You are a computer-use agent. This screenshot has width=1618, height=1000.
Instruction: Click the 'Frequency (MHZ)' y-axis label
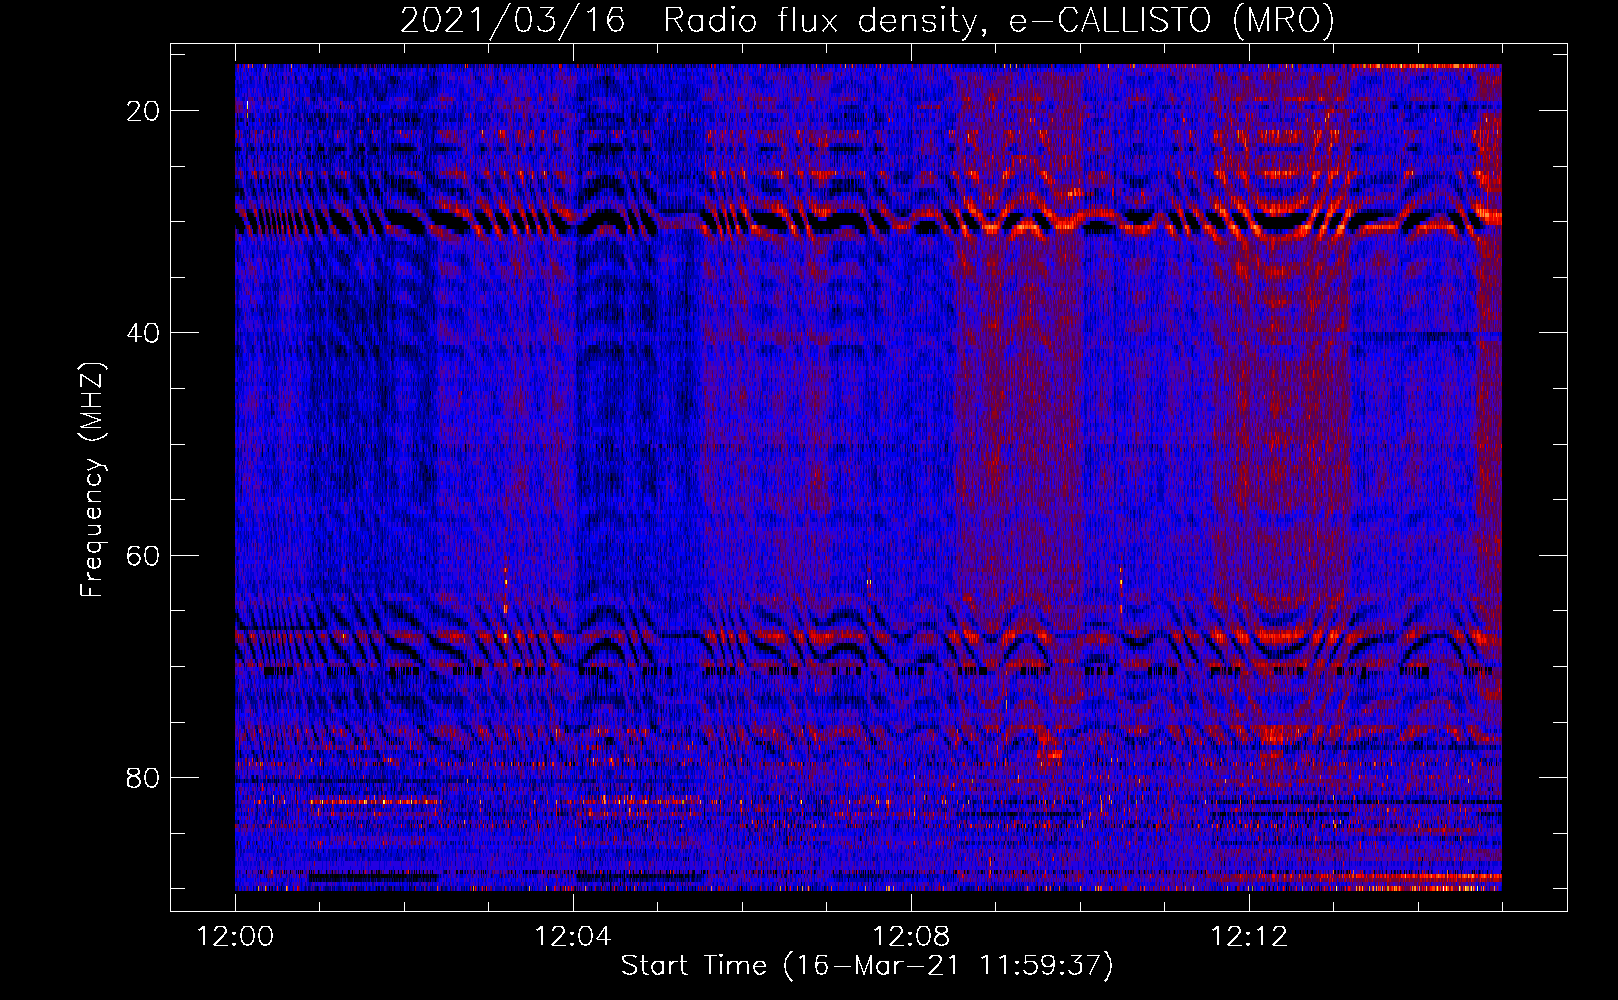pyautogui.click(x=92, y=480)
